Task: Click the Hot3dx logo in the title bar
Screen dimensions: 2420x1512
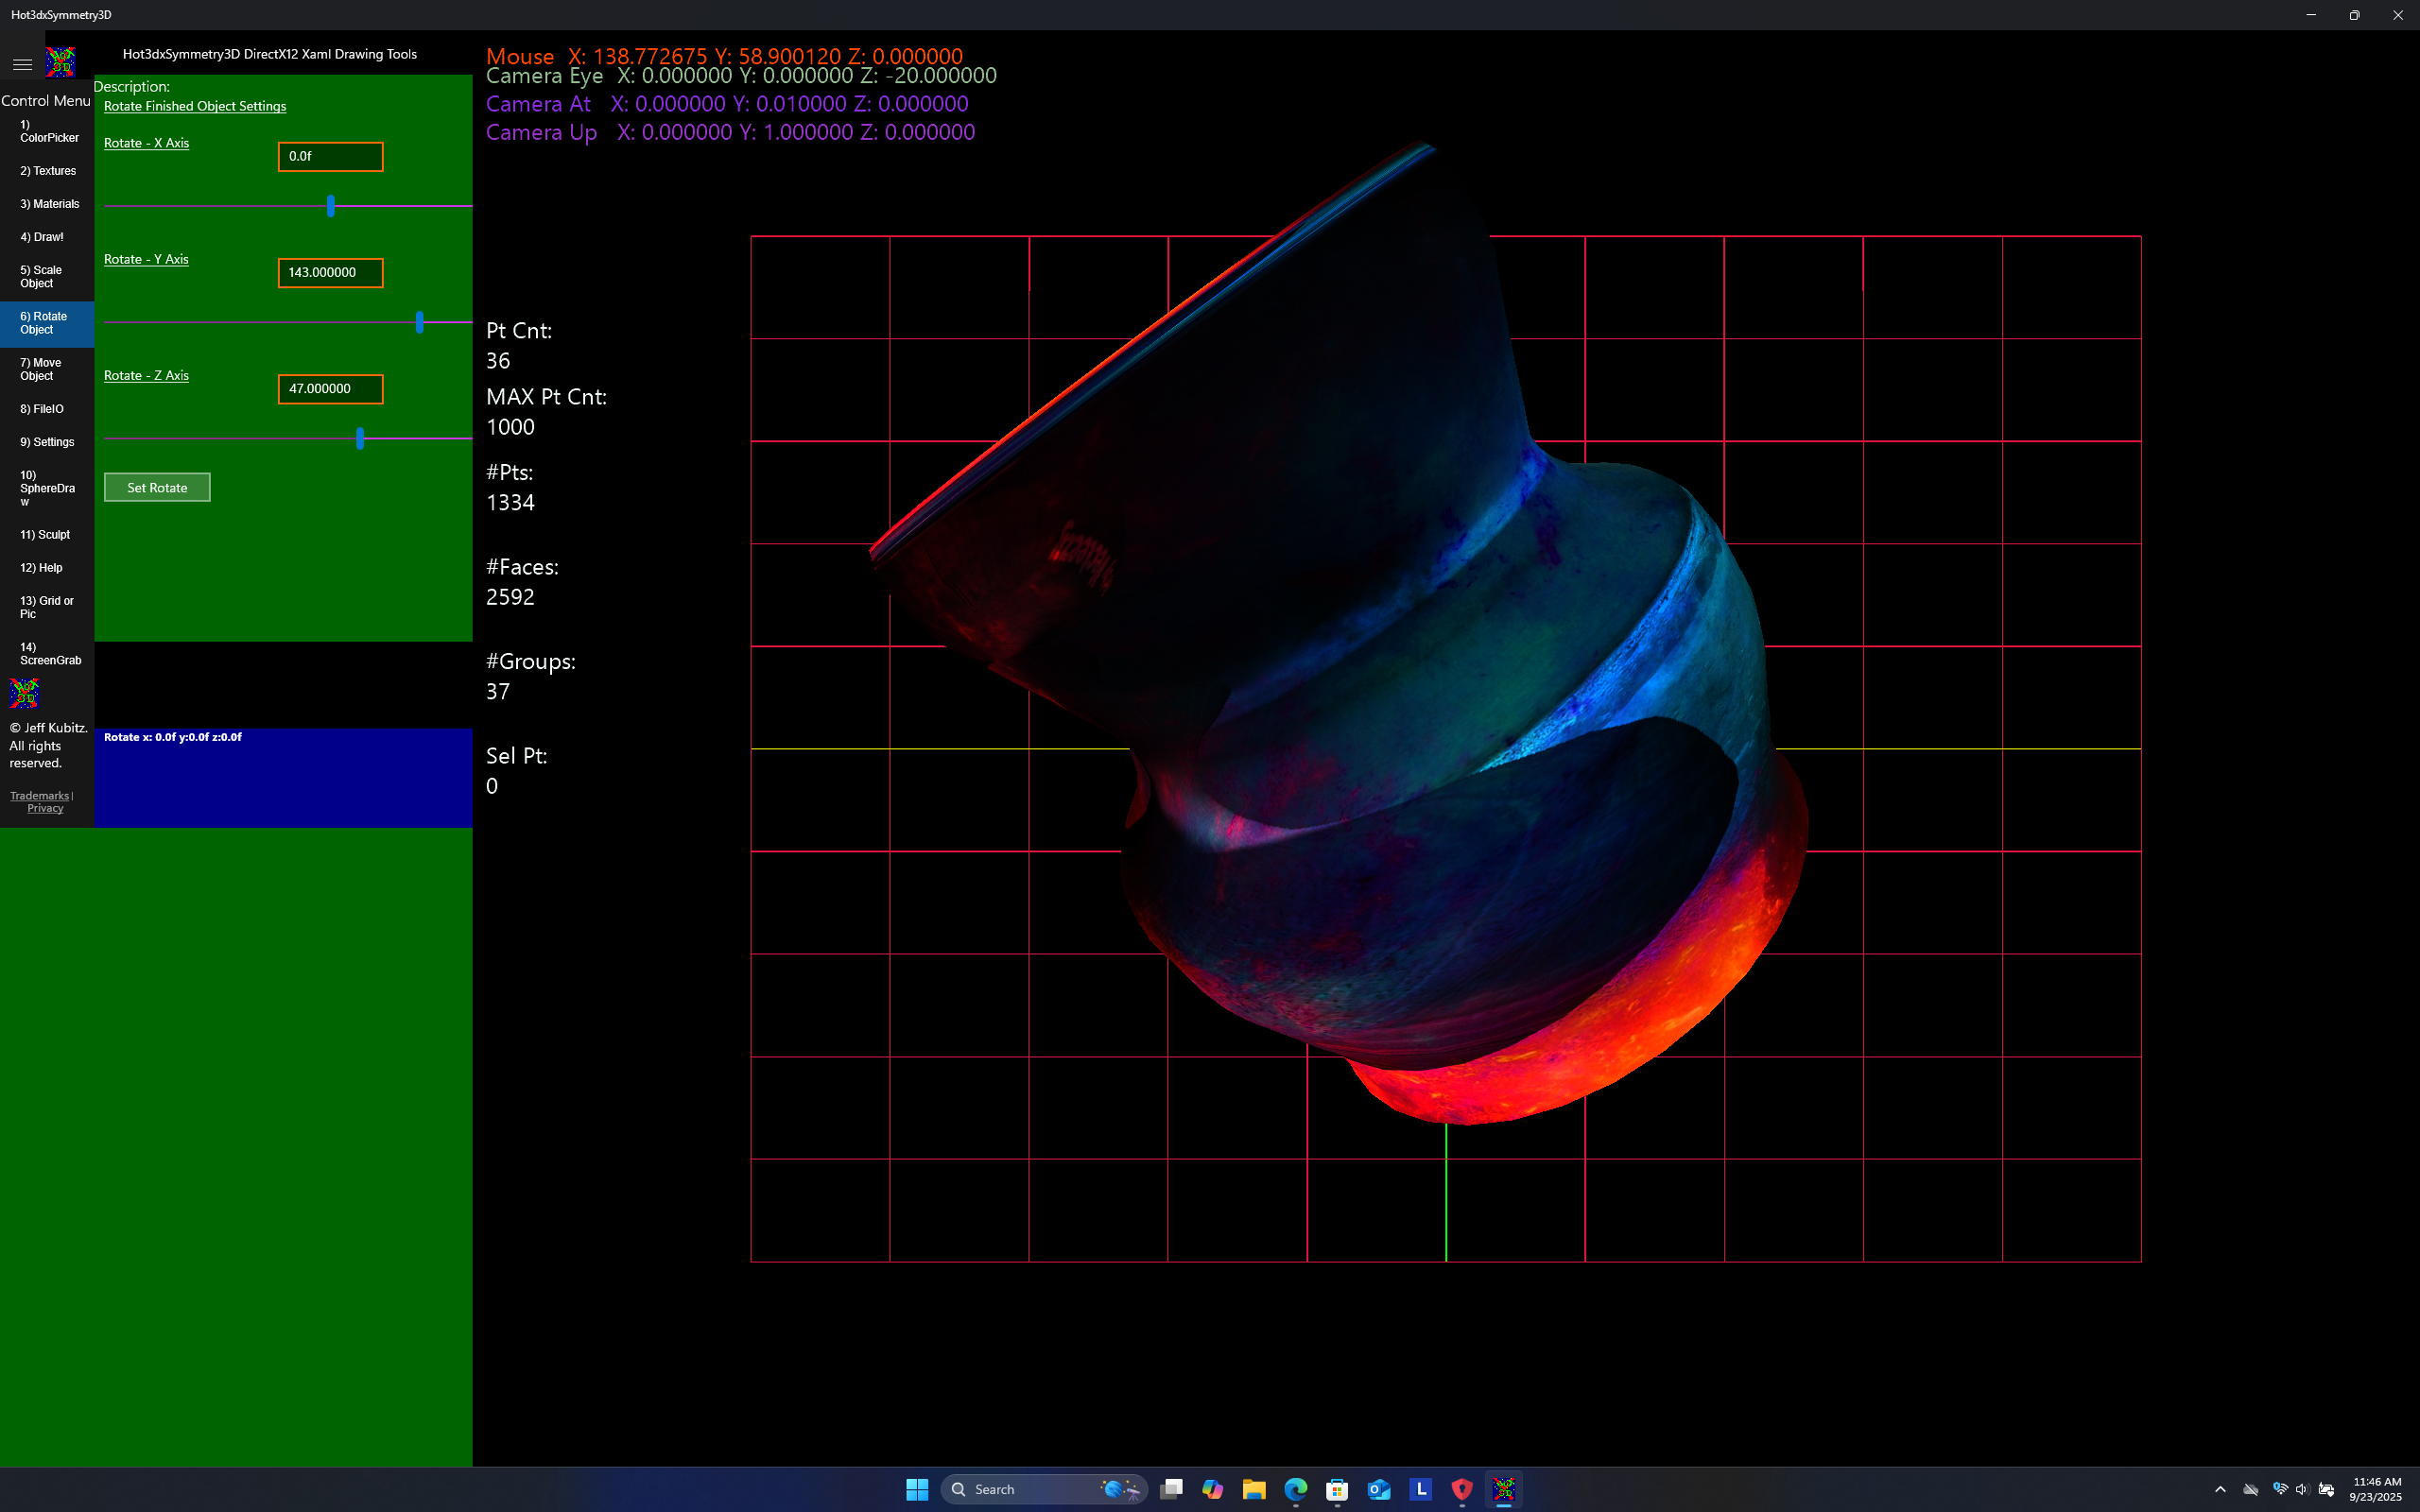Action: pyautogui.click(x=60, y=62)
